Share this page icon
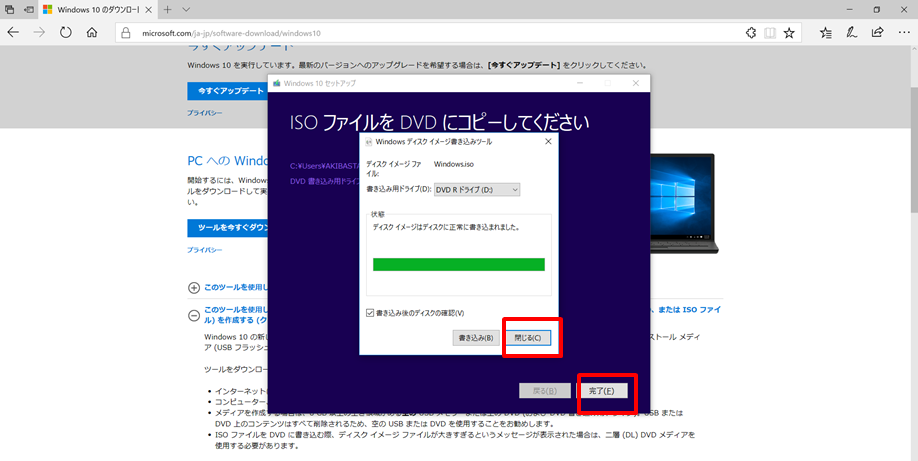 coord(877,33)
